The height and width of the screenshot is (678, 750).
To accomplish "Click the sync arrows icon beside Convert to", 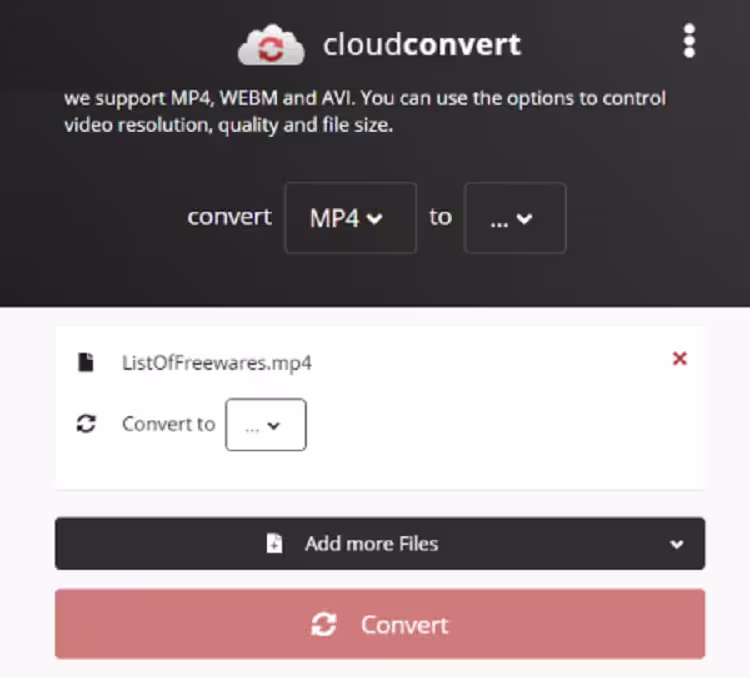I will point(86,424).
